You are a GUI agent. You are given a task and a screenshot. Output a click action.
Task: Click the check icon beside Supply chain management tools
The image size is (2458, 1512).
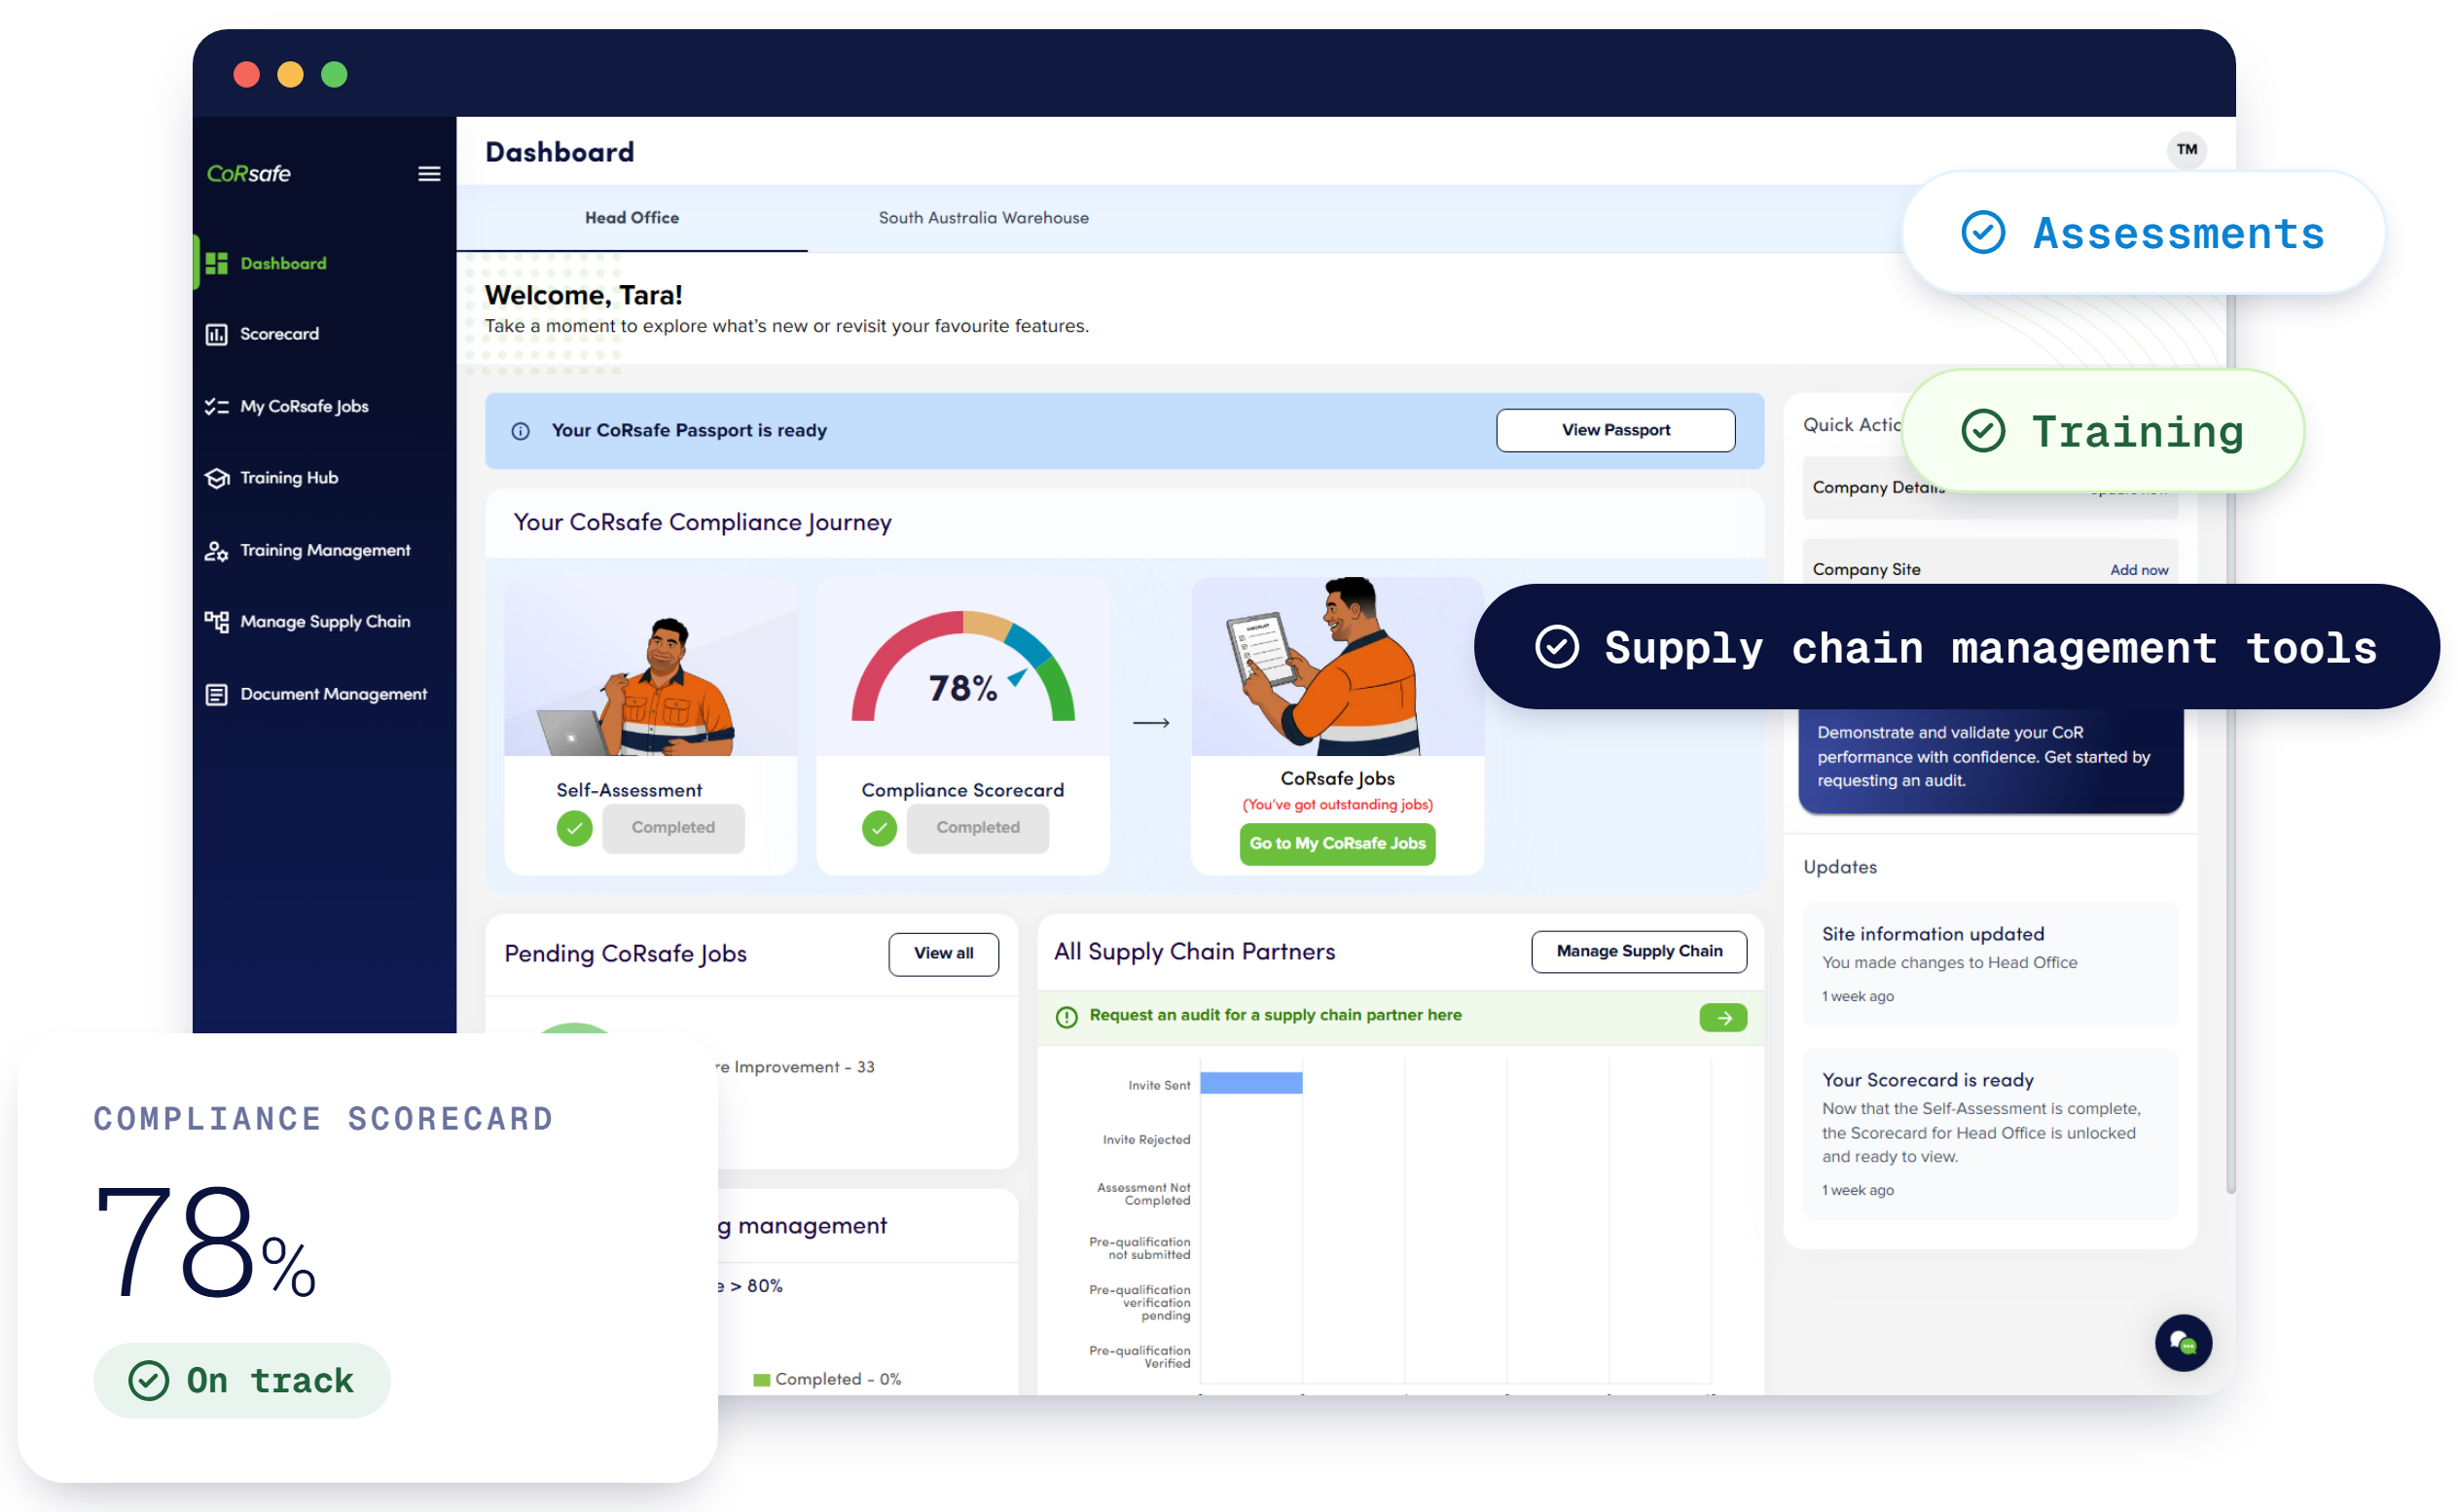(x=1556, y=647)
